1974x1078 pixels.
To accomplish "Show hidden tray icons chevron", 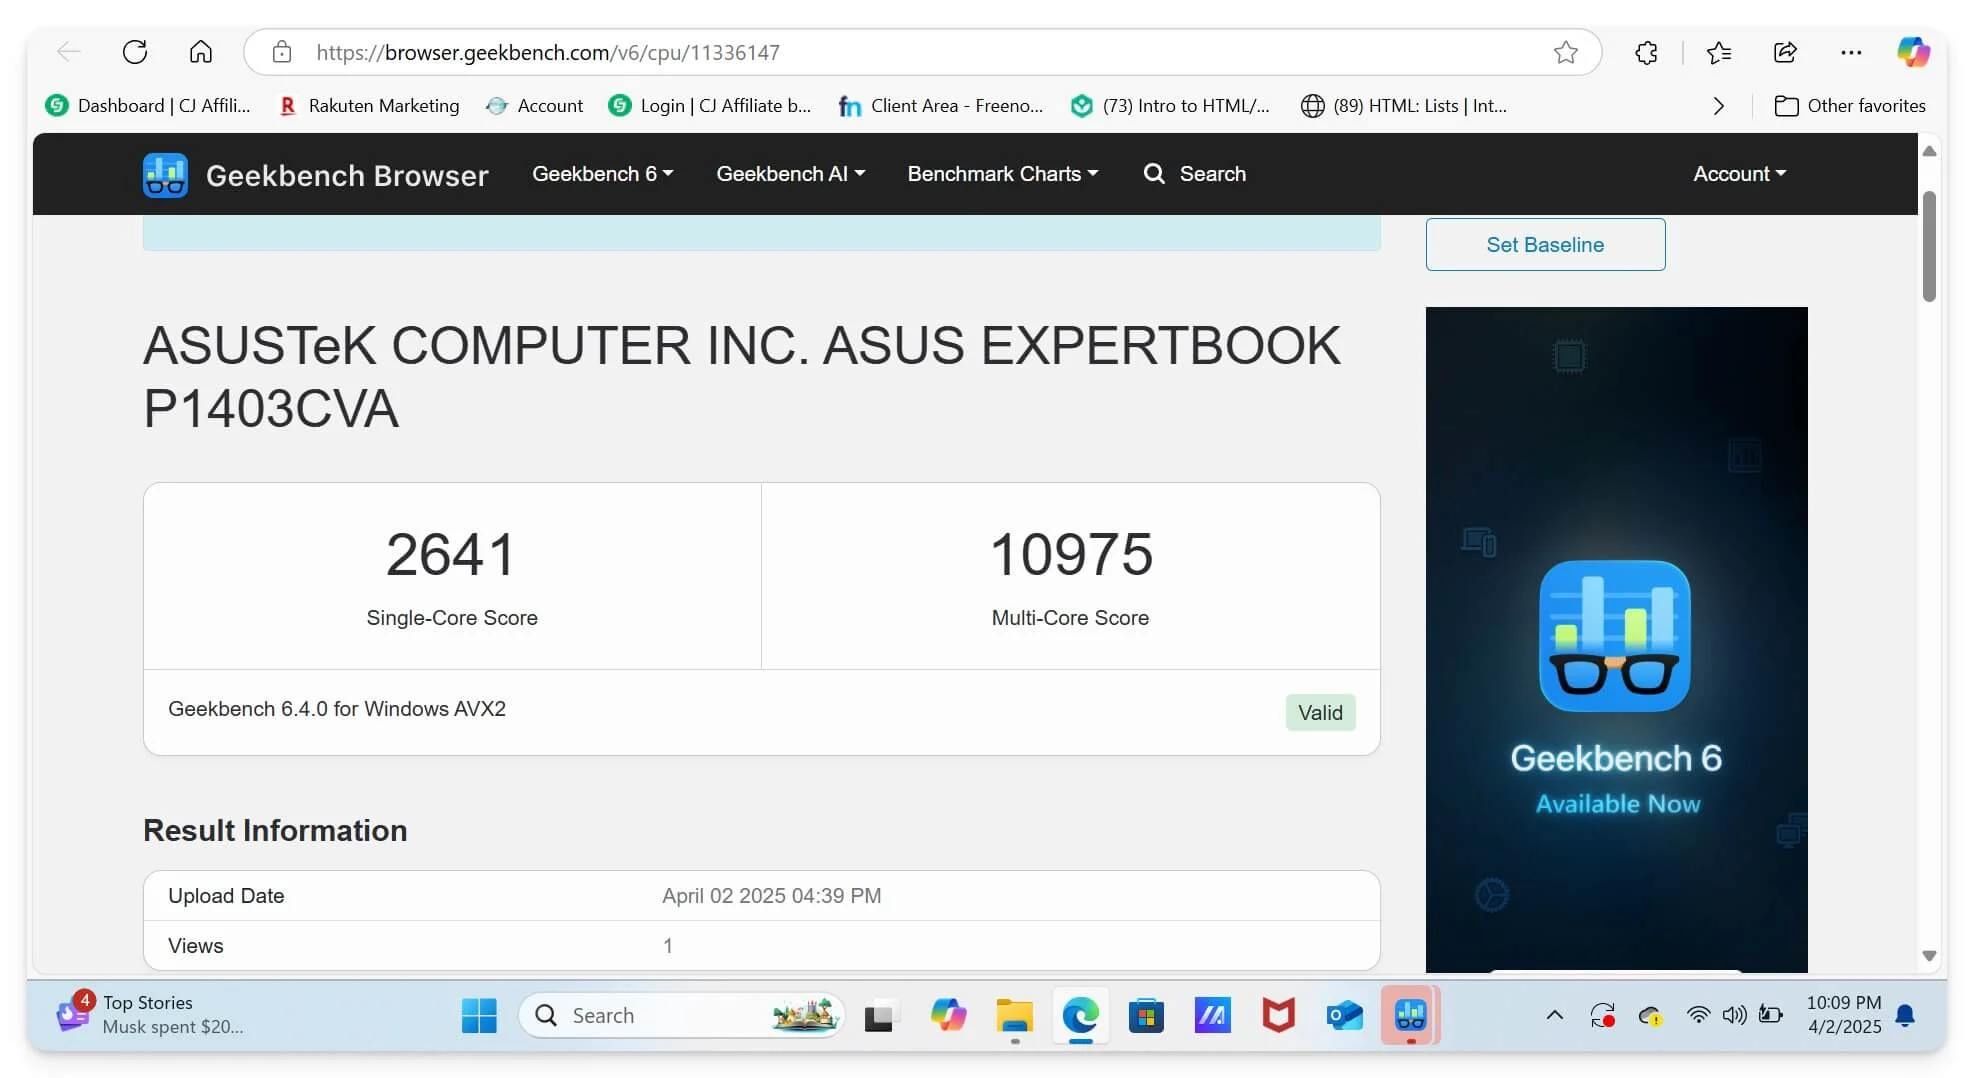I will 1554,1016.
